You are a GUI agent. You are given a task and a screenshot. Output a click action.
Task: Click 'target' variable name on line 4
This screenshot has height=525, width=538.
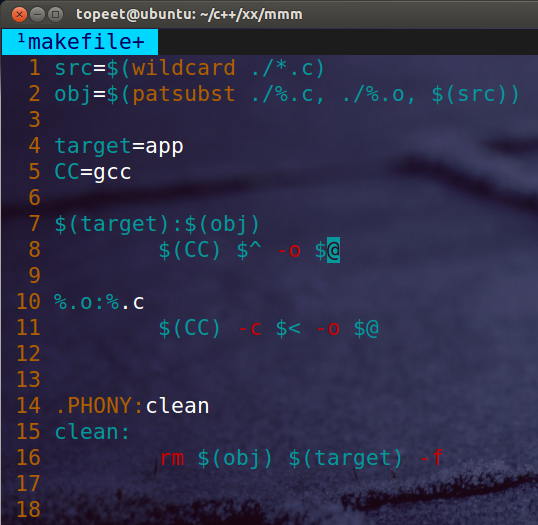coord(93,146)
